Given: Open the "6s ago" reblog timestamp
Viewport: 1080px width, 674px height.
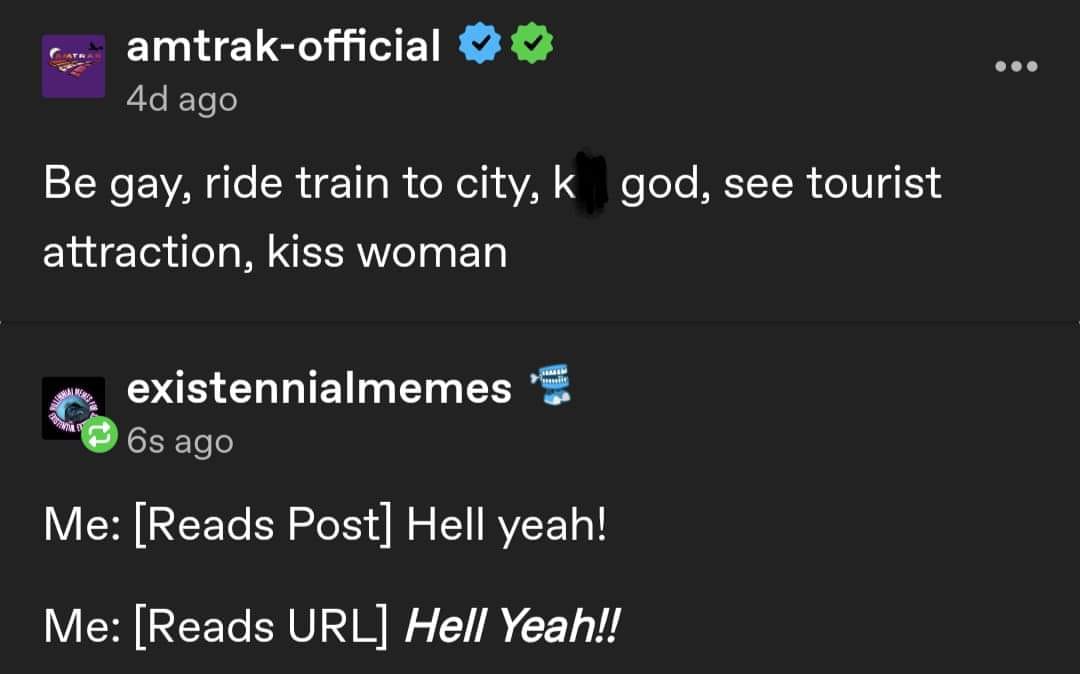Looking at the screenshot, I should point(180,441).
